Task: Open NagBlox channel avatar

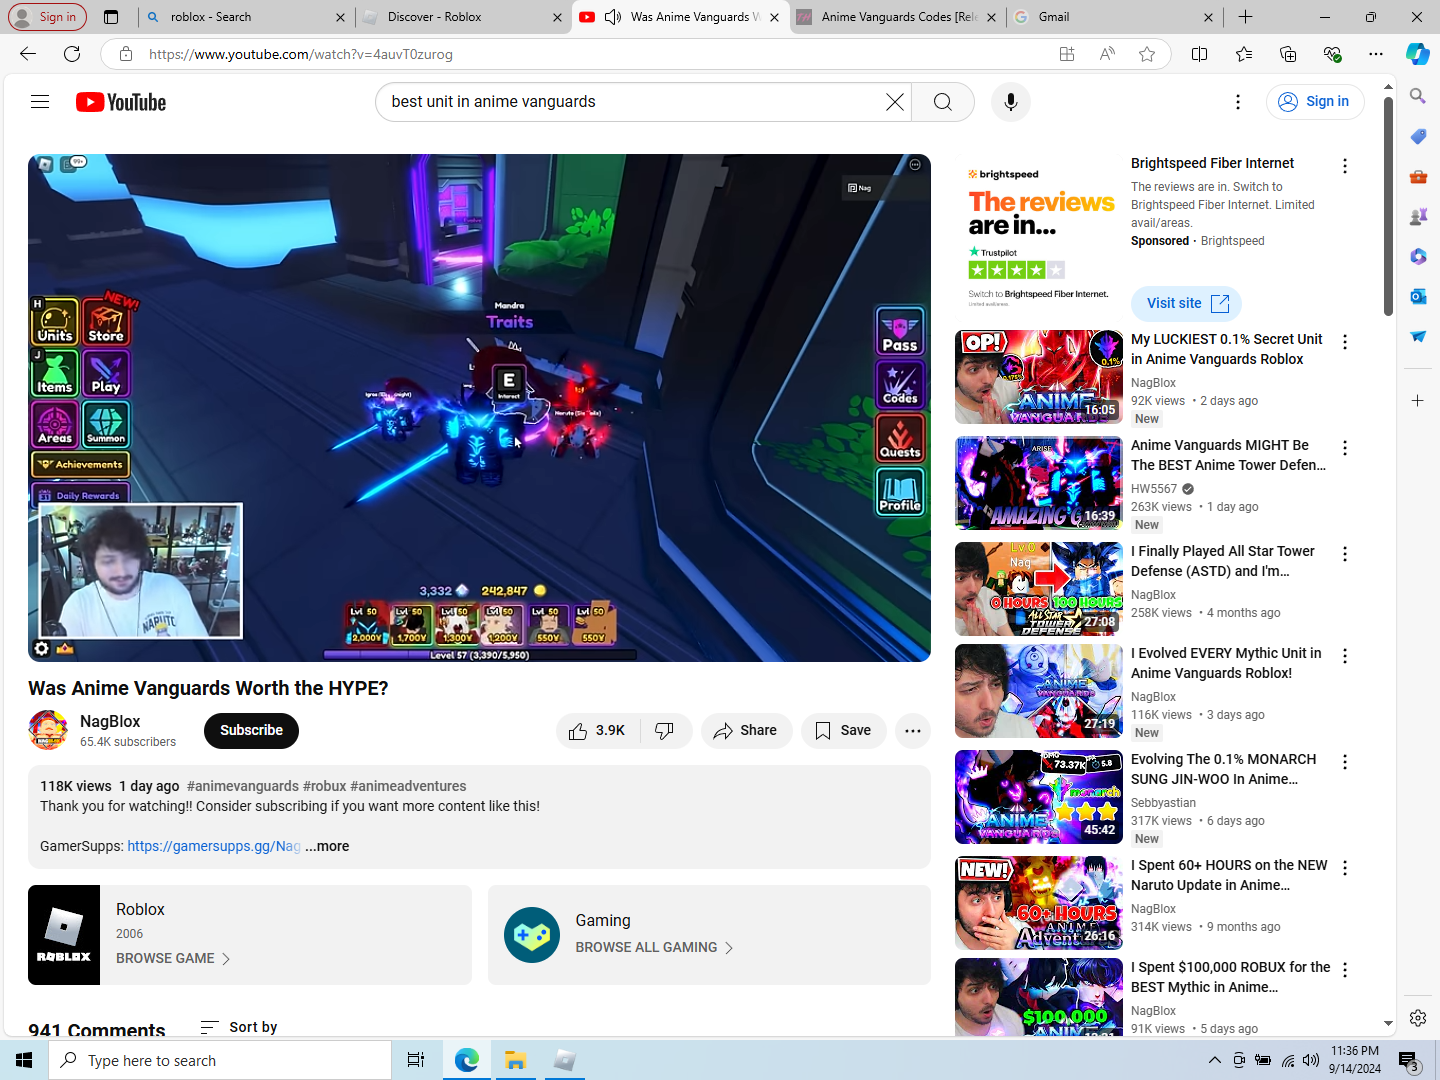Action: click(x=48, y=731)
